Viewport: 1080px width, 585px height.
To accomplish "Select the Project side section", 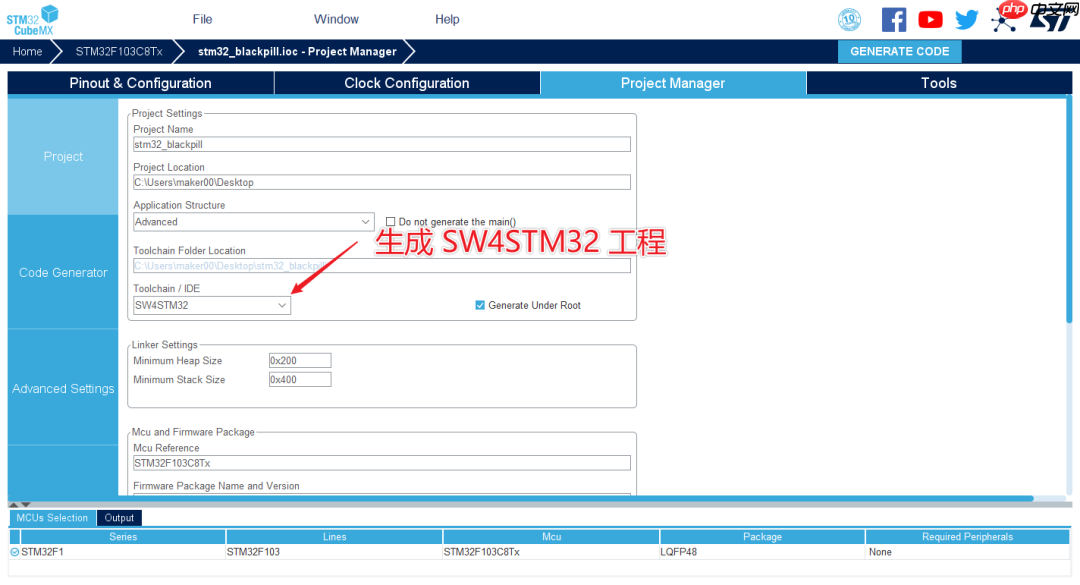I will pyautogui.click(x=63, y=156).
